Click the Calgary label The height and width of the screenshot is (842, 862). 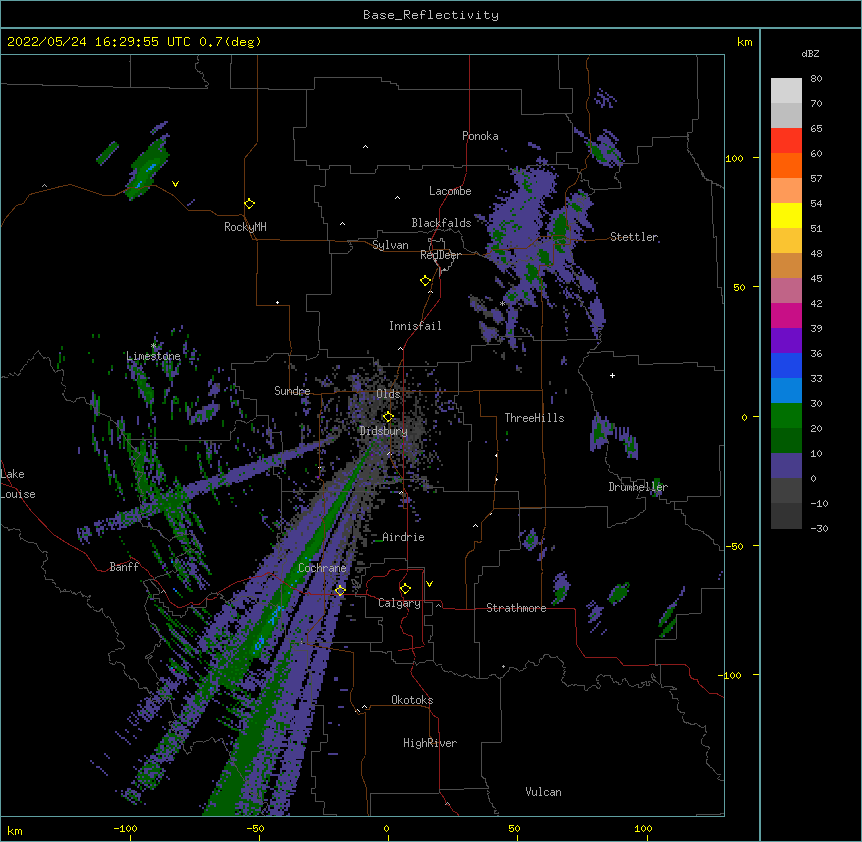point(400,603)
